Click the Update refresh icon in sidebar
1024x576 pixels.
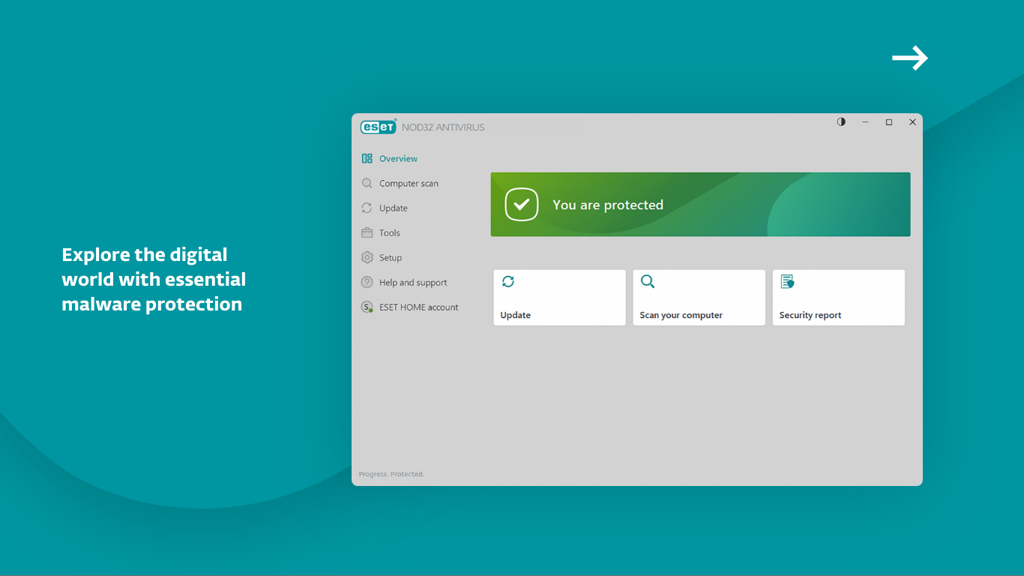coord(367,208)
